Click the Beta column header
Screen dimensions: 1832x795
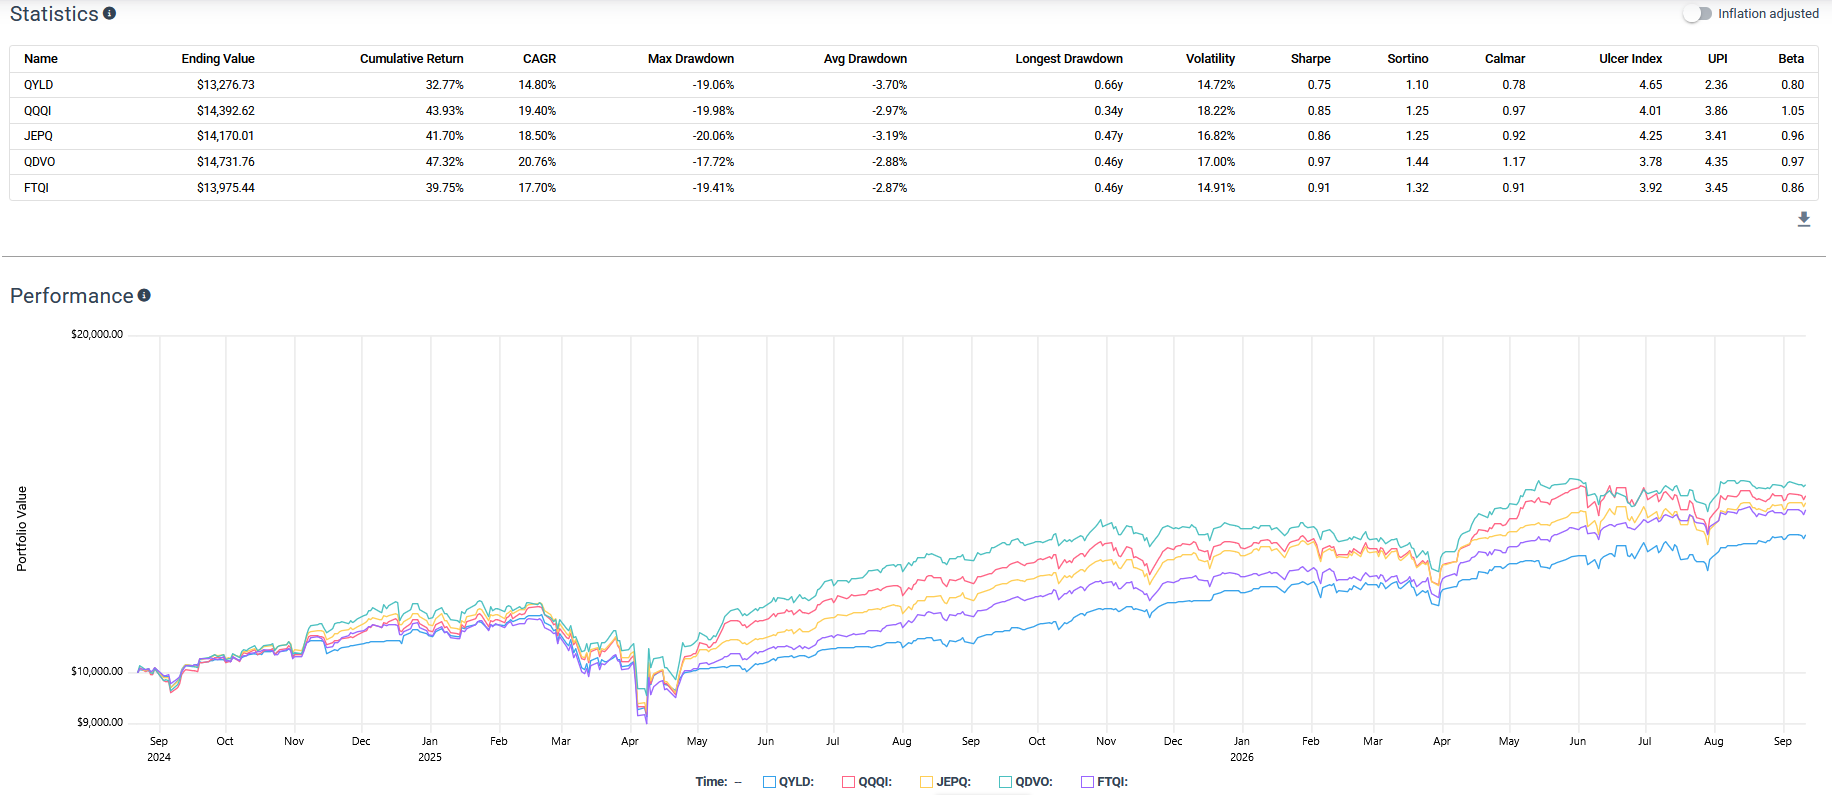1791,59
